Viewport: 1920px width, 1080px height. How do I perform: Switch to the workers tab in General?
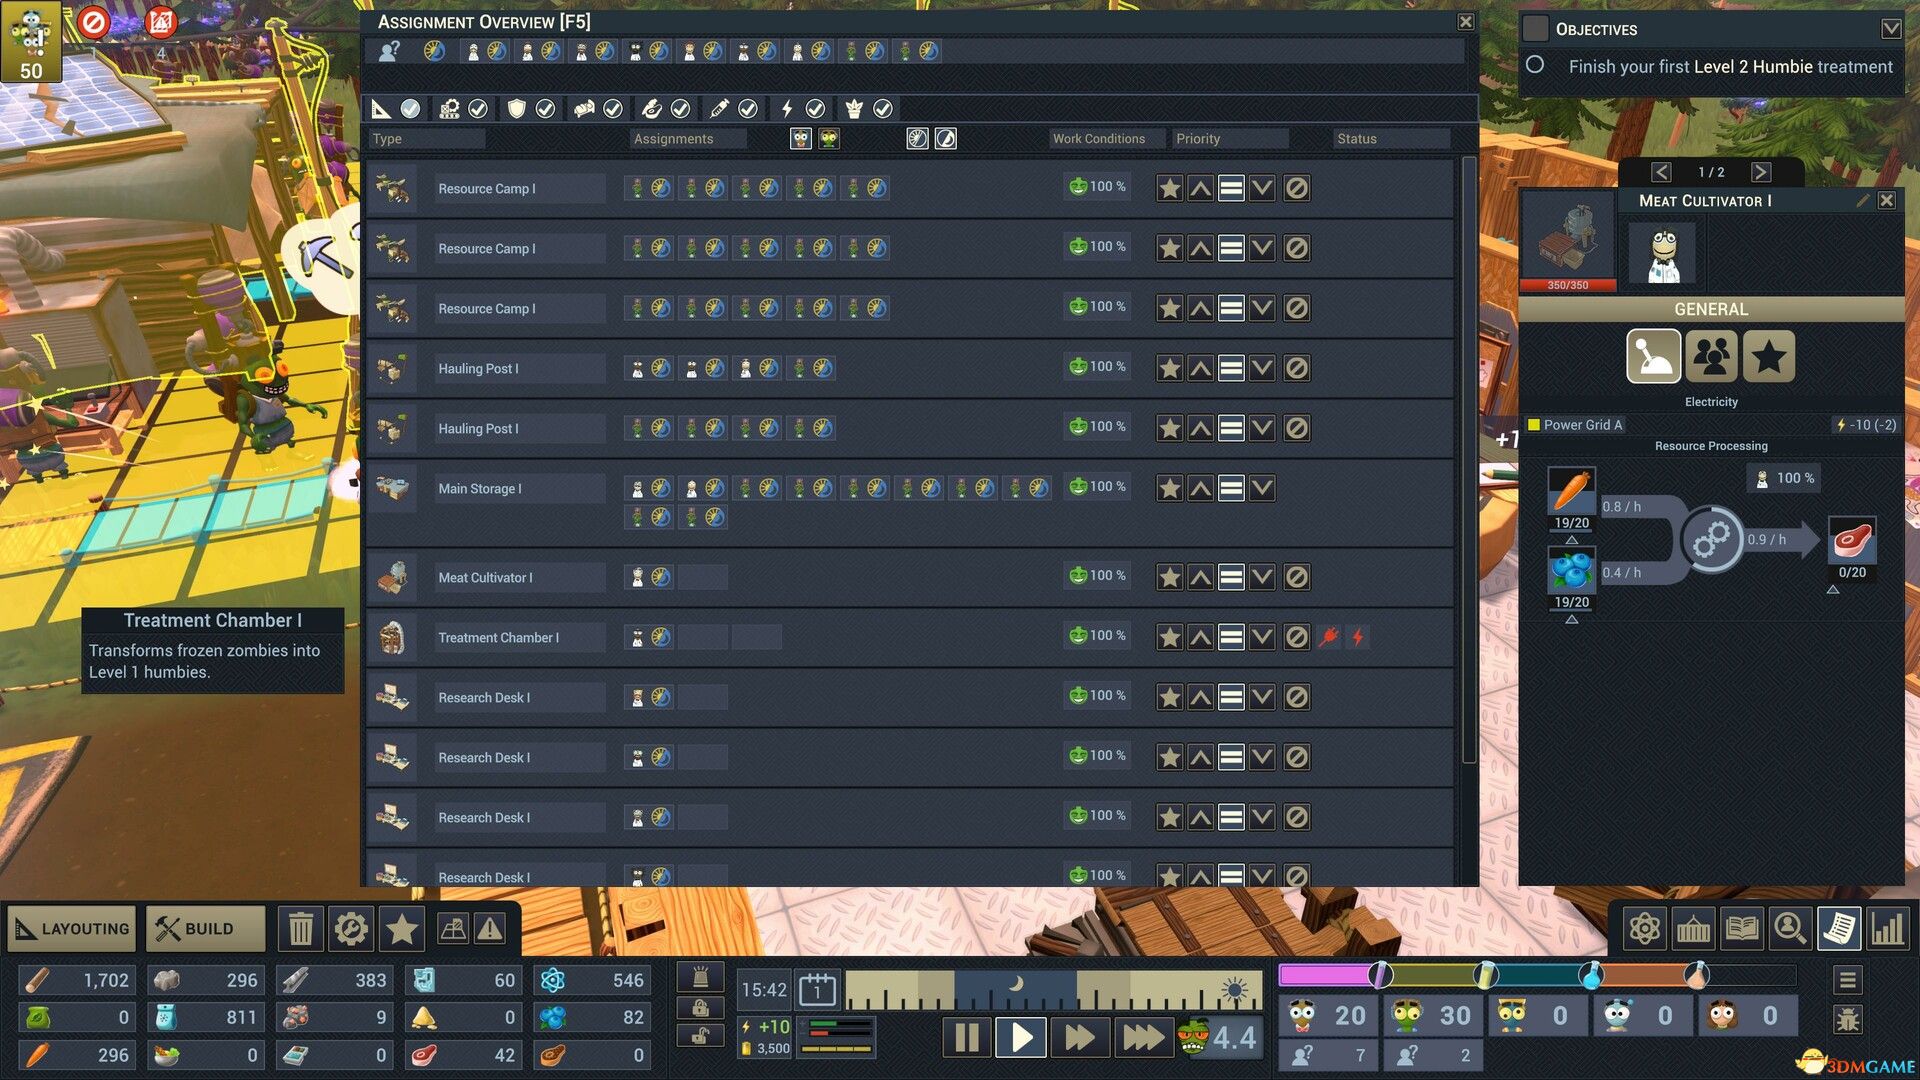(x=1711, y=356)
